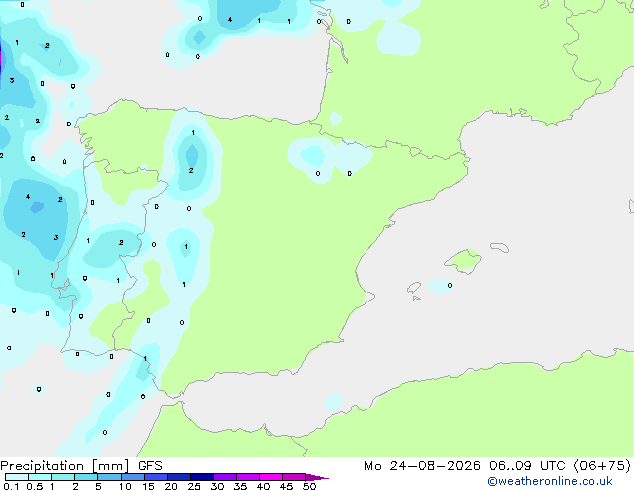Pick the 10–15 mm legend color swatch
This screenshot has height=490, width=634.
[132, 477]
